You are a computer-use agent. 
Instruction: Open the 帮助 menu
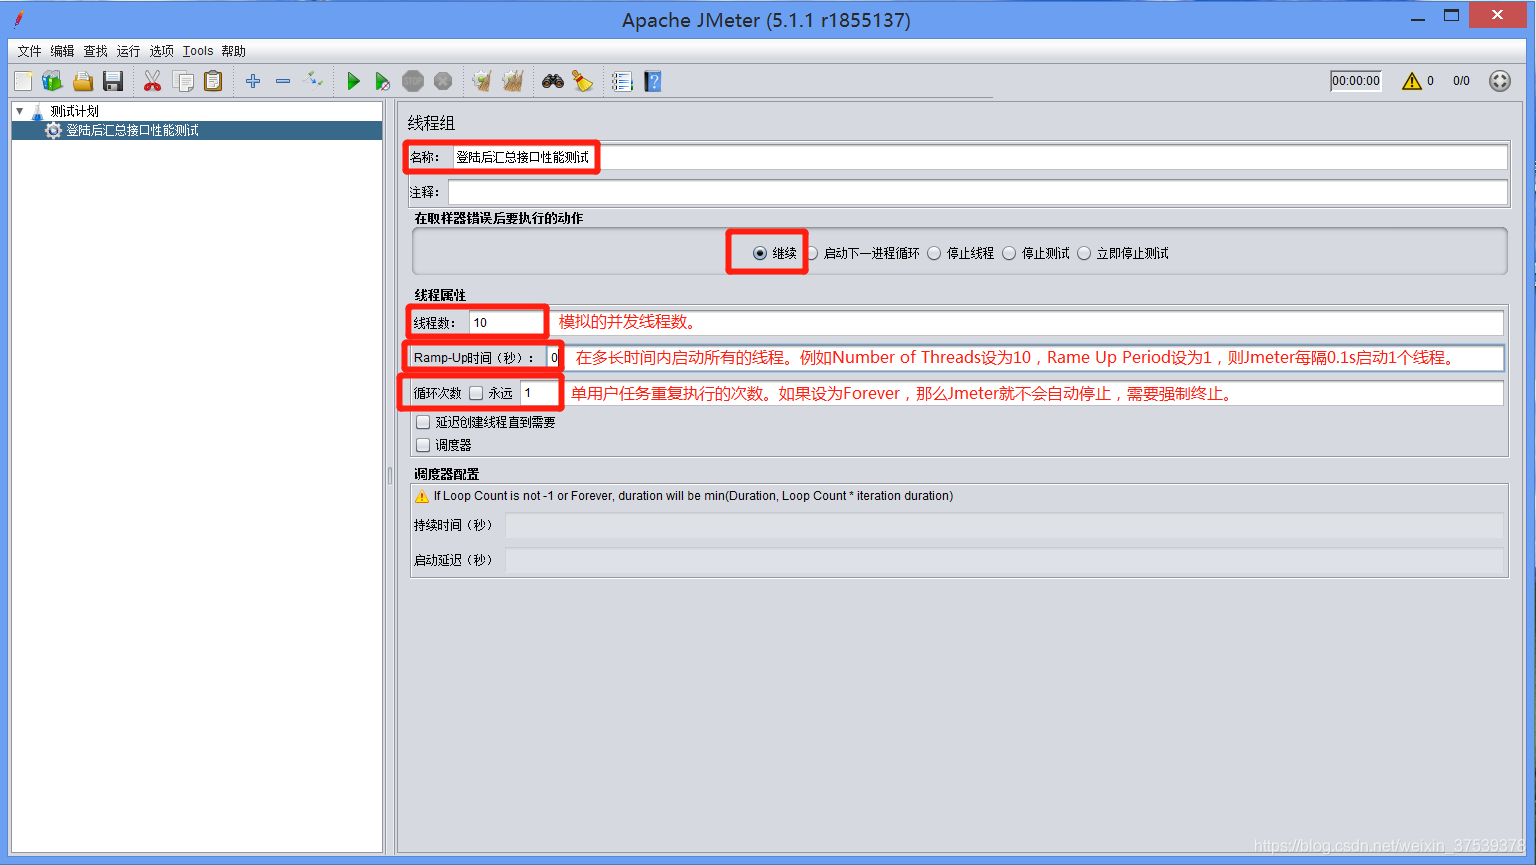[233, 51]
